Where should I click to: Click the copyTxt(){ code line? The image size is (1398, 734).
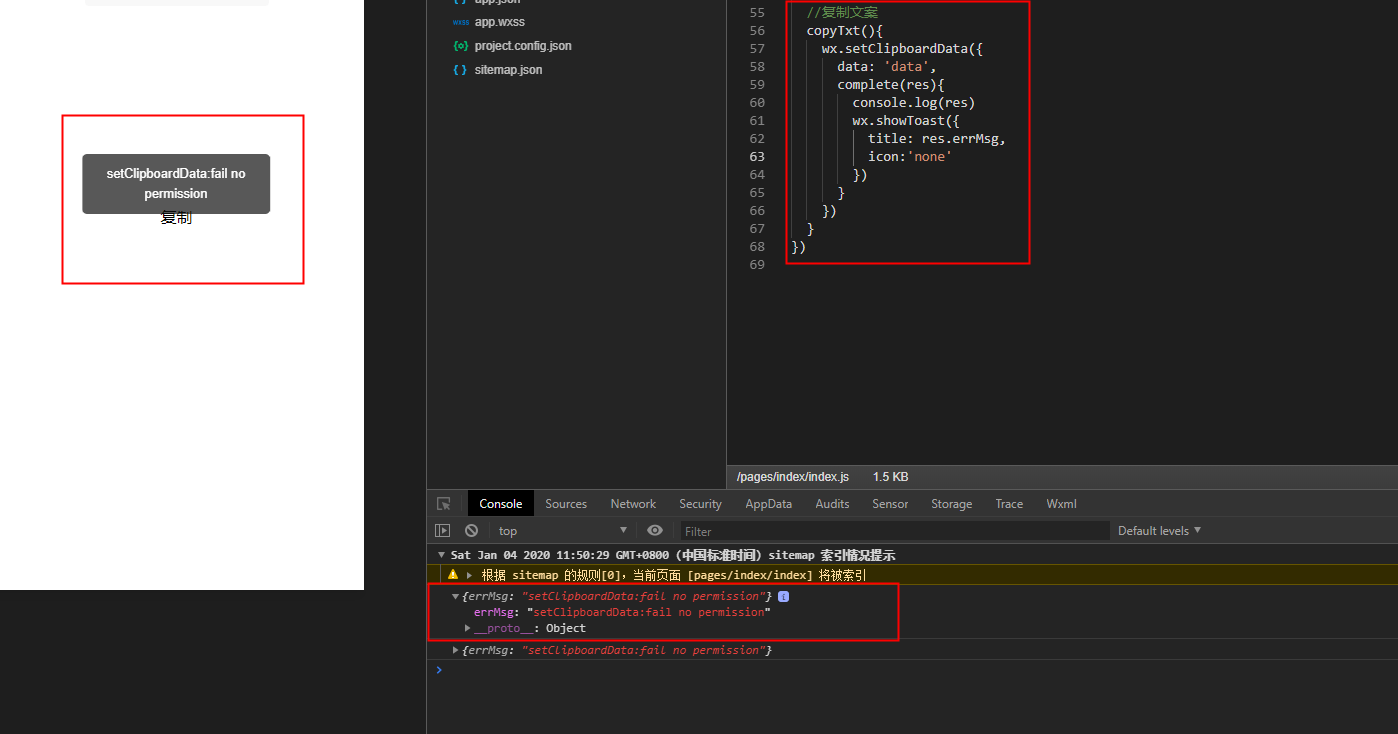click(x=845, y=31)
